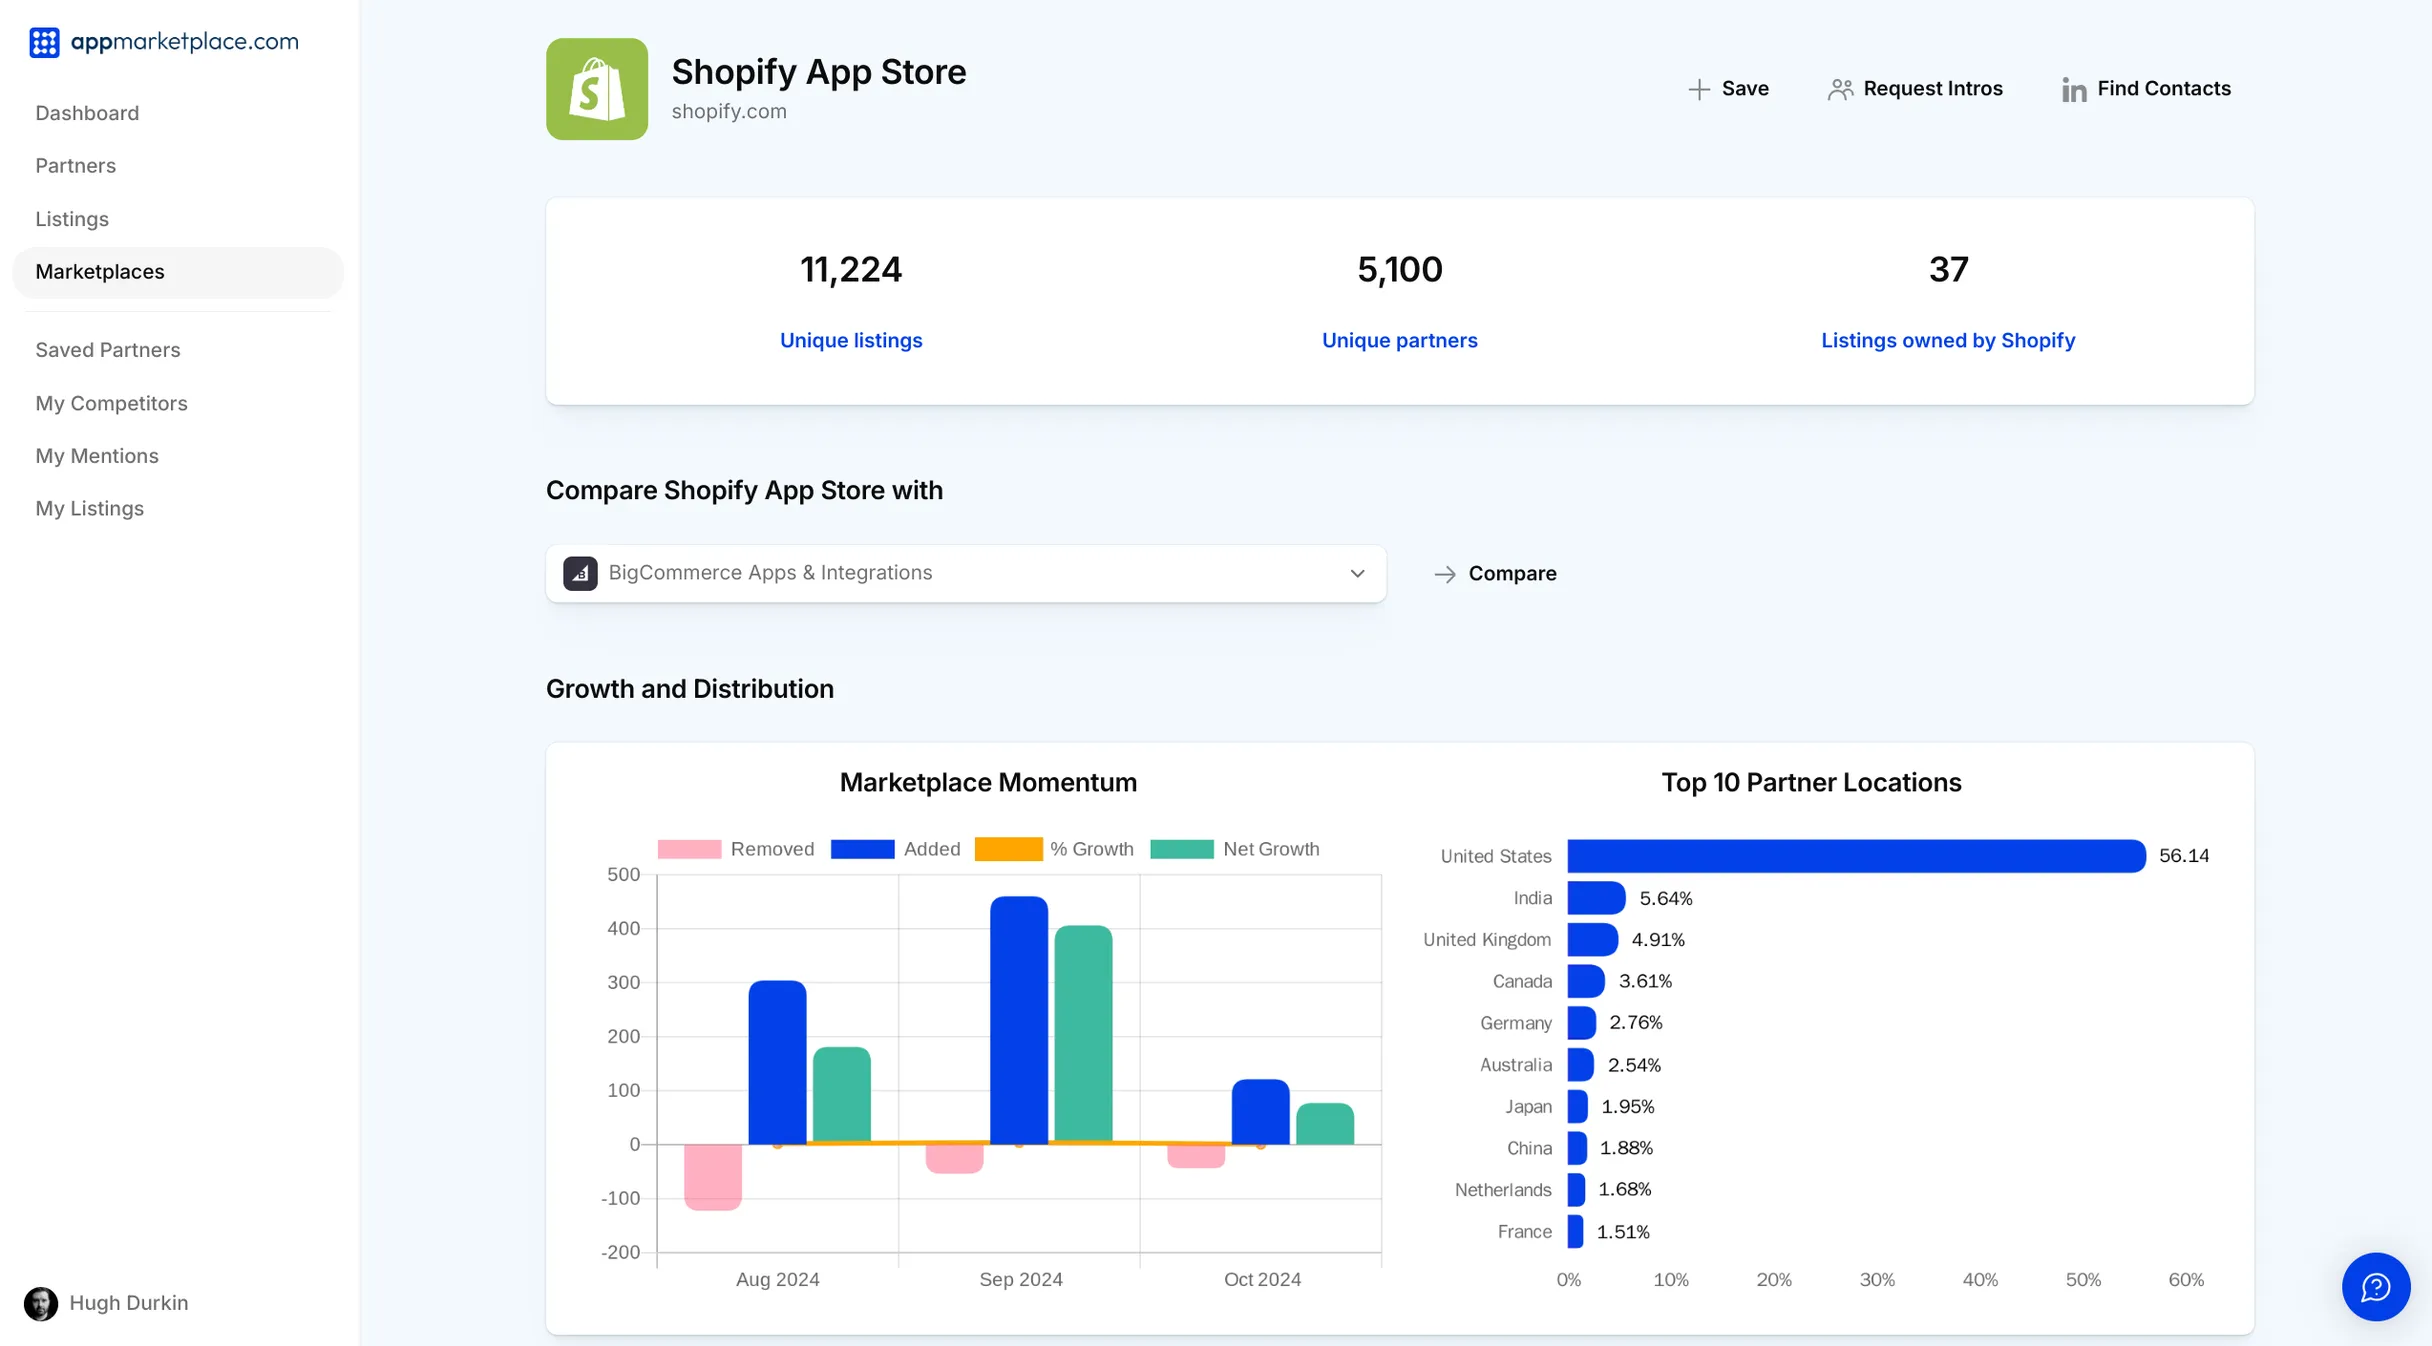2432x1346 pixels.
Task: Toggle the Net Growth legend swatch
Action: (x=1182, y=849)
